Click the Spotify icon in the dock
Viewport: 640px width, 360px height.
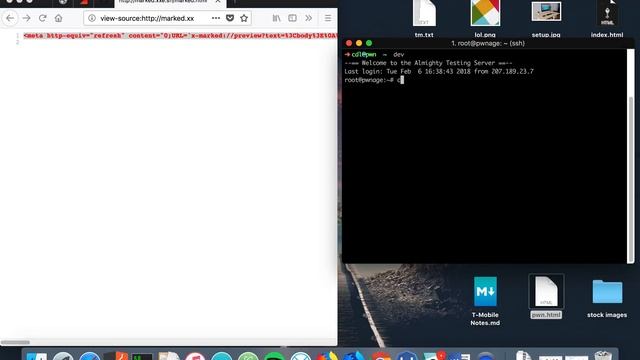pos(275,356)
